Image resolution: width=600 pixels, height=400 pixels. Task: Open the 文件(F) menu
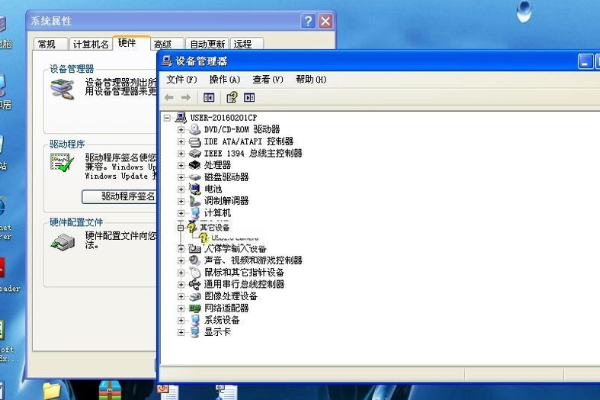click(181, 79)
